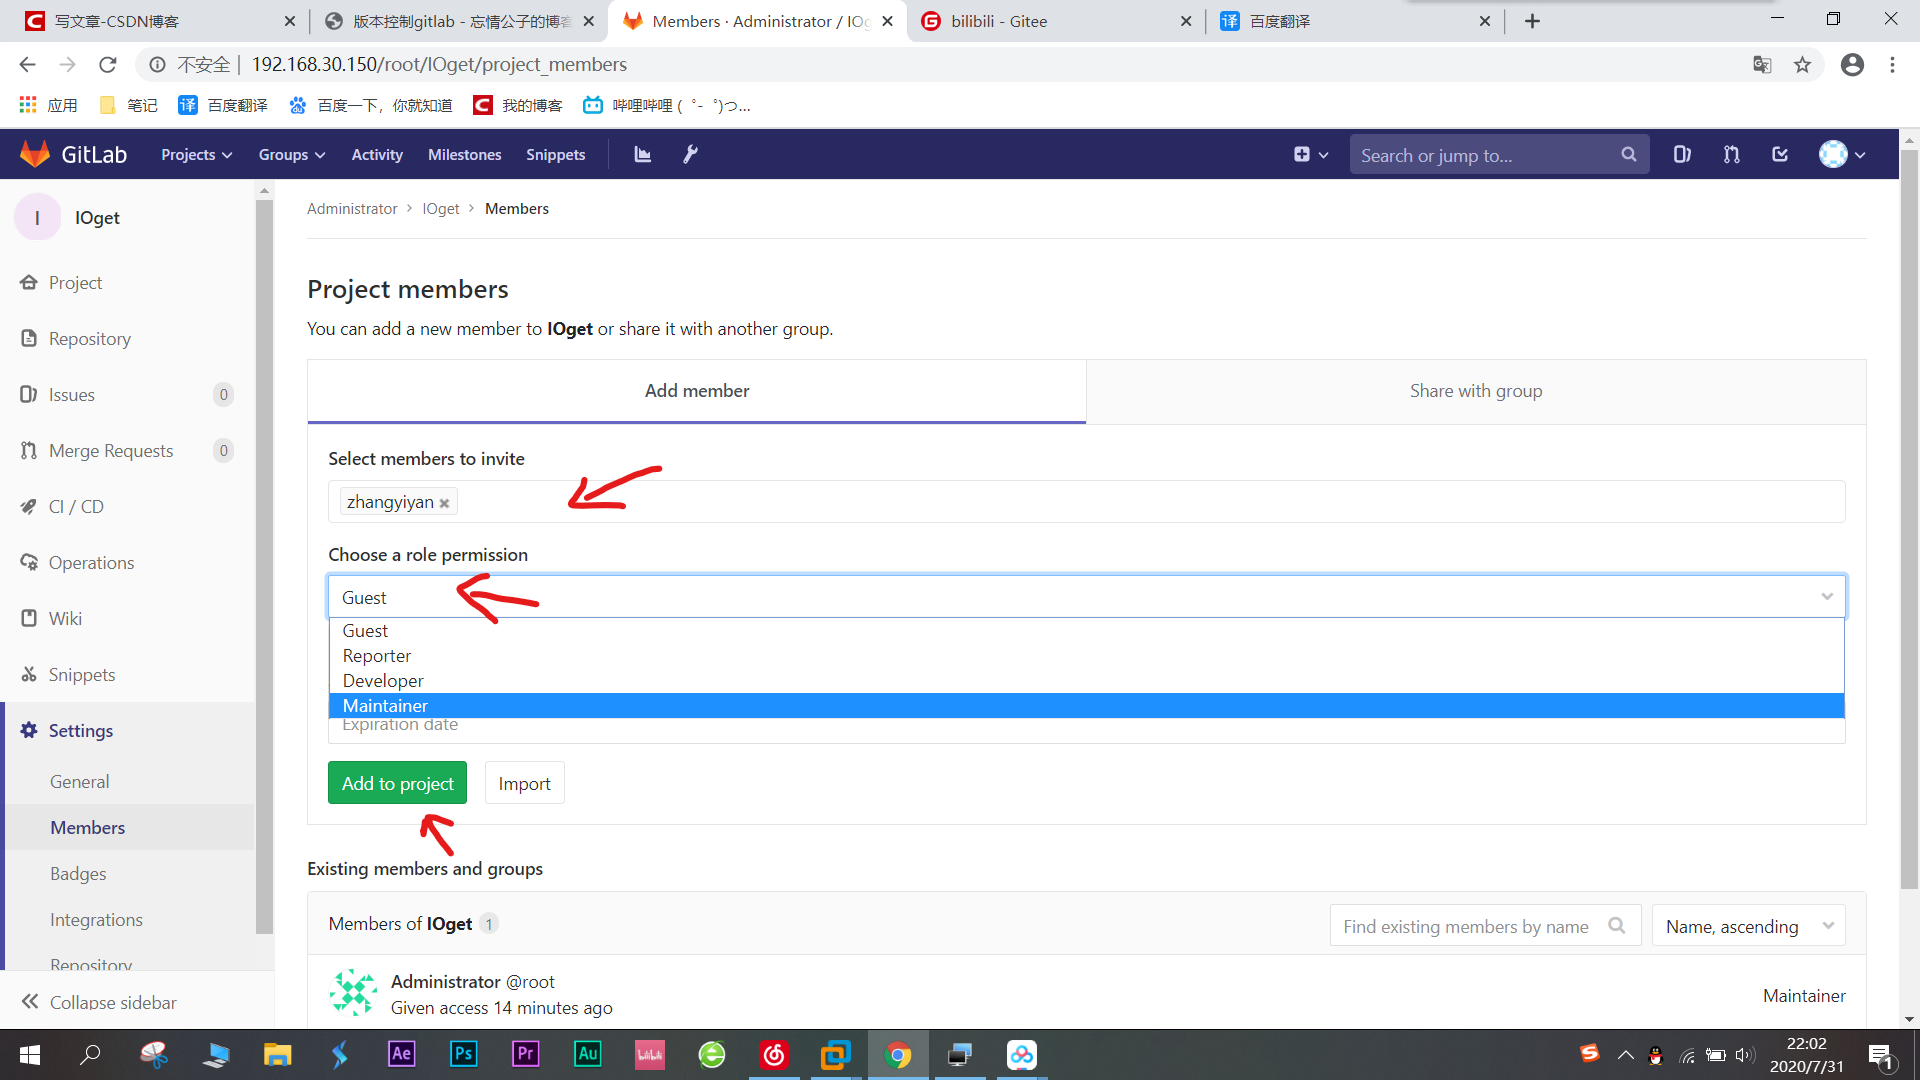Viewport: 1920px width, 1080px height.
Task: Open the Admin Area wrench icon
Action: coord(691,154)
